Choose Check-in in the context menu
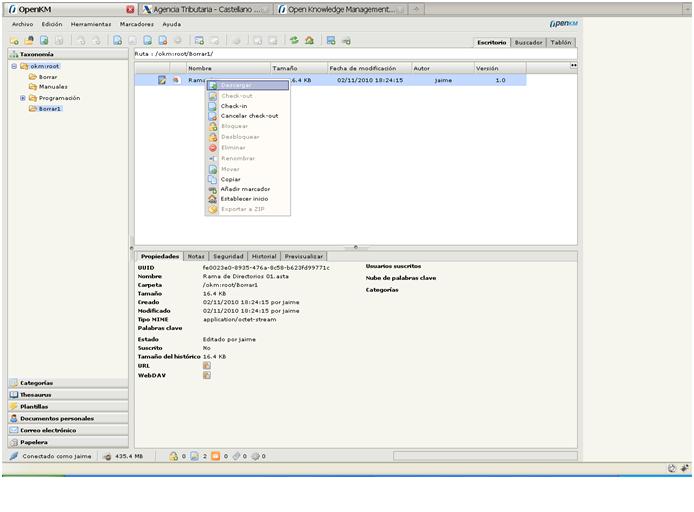 (x=248, y=106)
